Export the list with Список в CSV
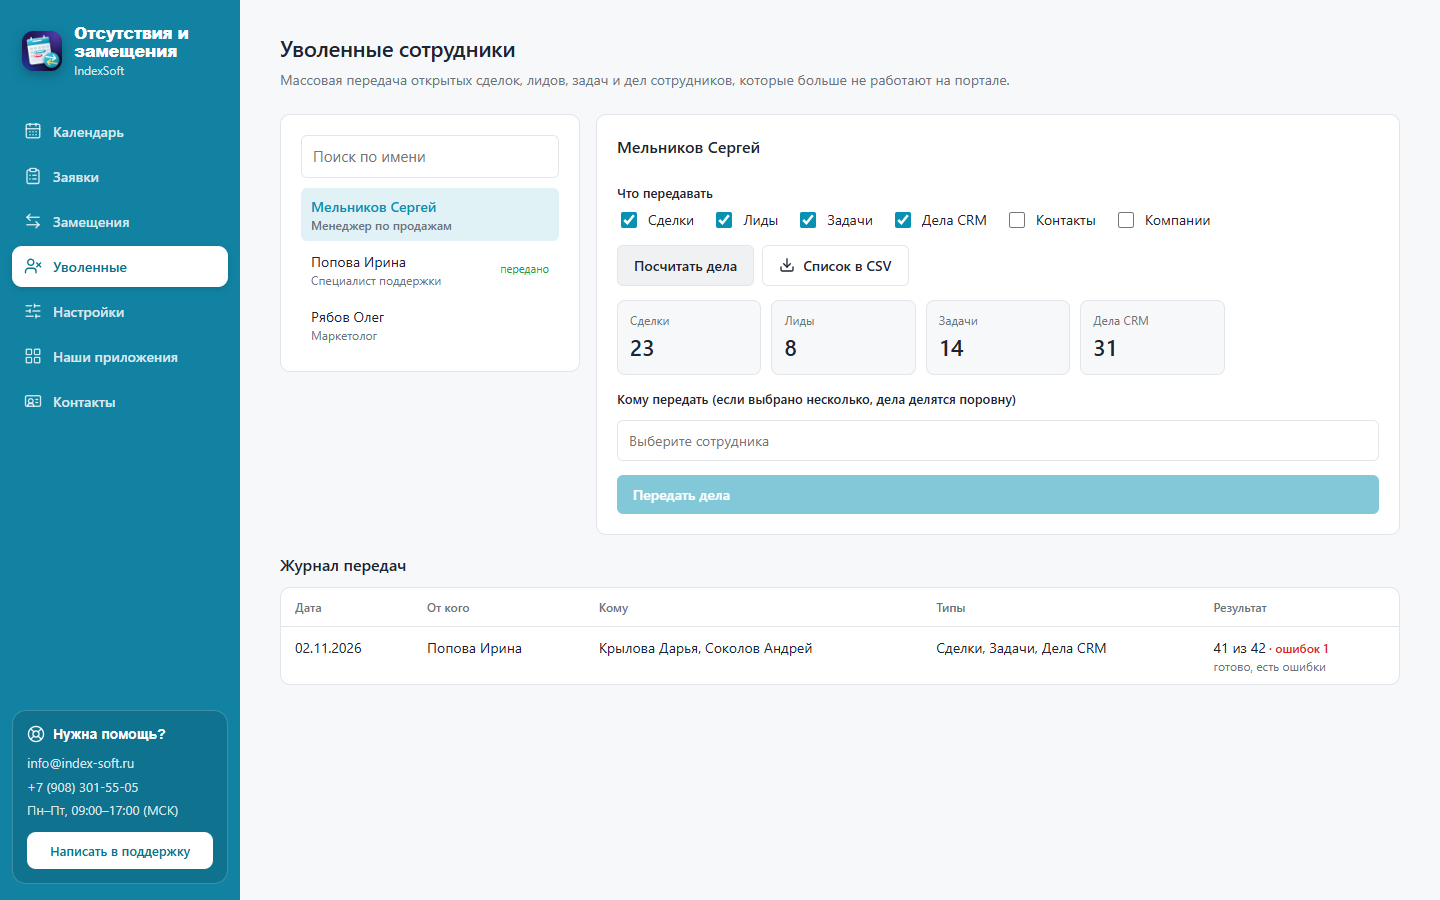This screenshot has width=1440, height=900. [x=835, y=266]
